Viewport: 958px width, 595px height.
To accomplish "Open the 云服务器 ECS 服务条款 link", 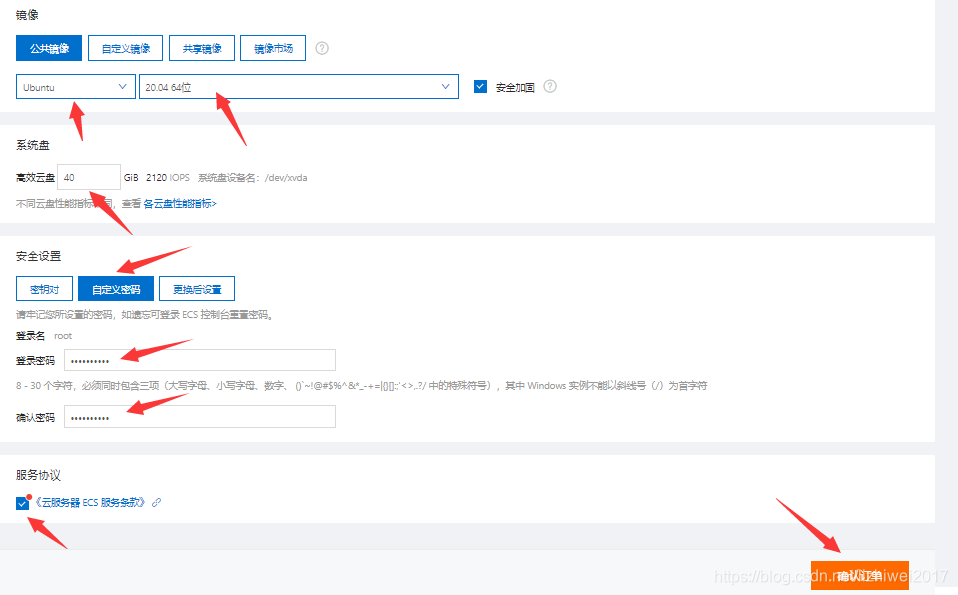I will coord(90,502).
